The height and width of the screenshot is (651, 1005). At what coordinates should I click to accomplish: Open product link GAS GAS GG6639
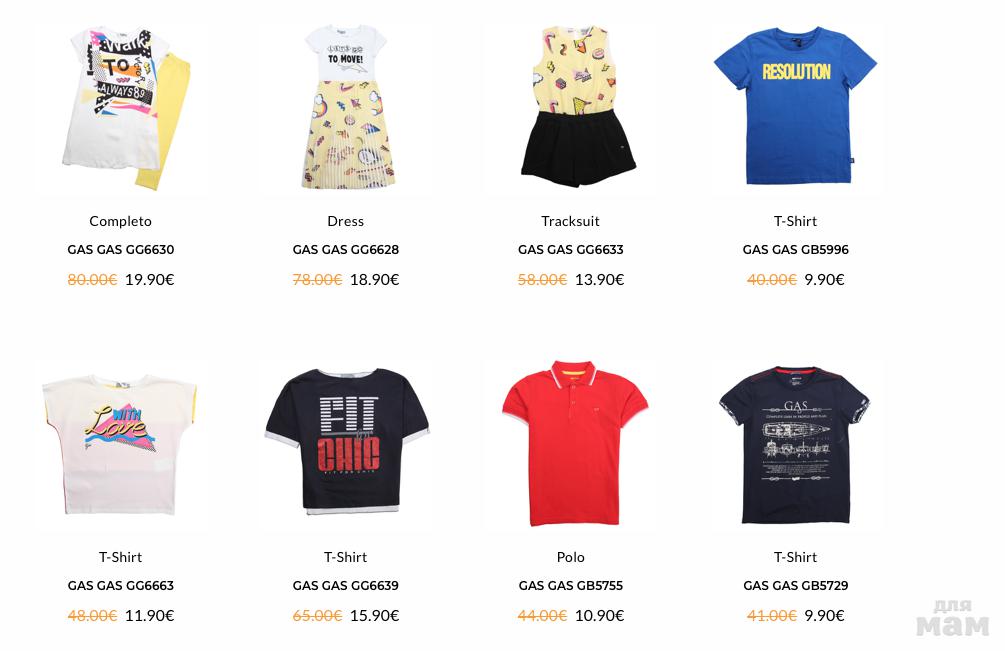345,586
